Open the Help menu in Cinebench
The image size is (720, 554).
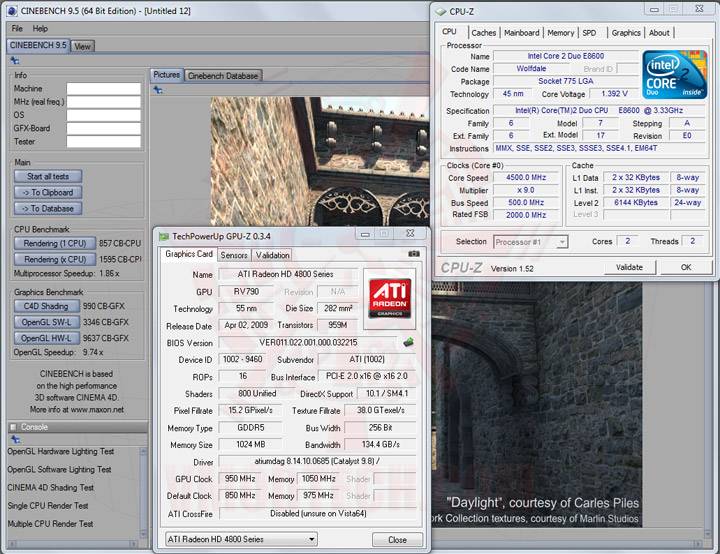pyautogui.click(x=40, y=28)
